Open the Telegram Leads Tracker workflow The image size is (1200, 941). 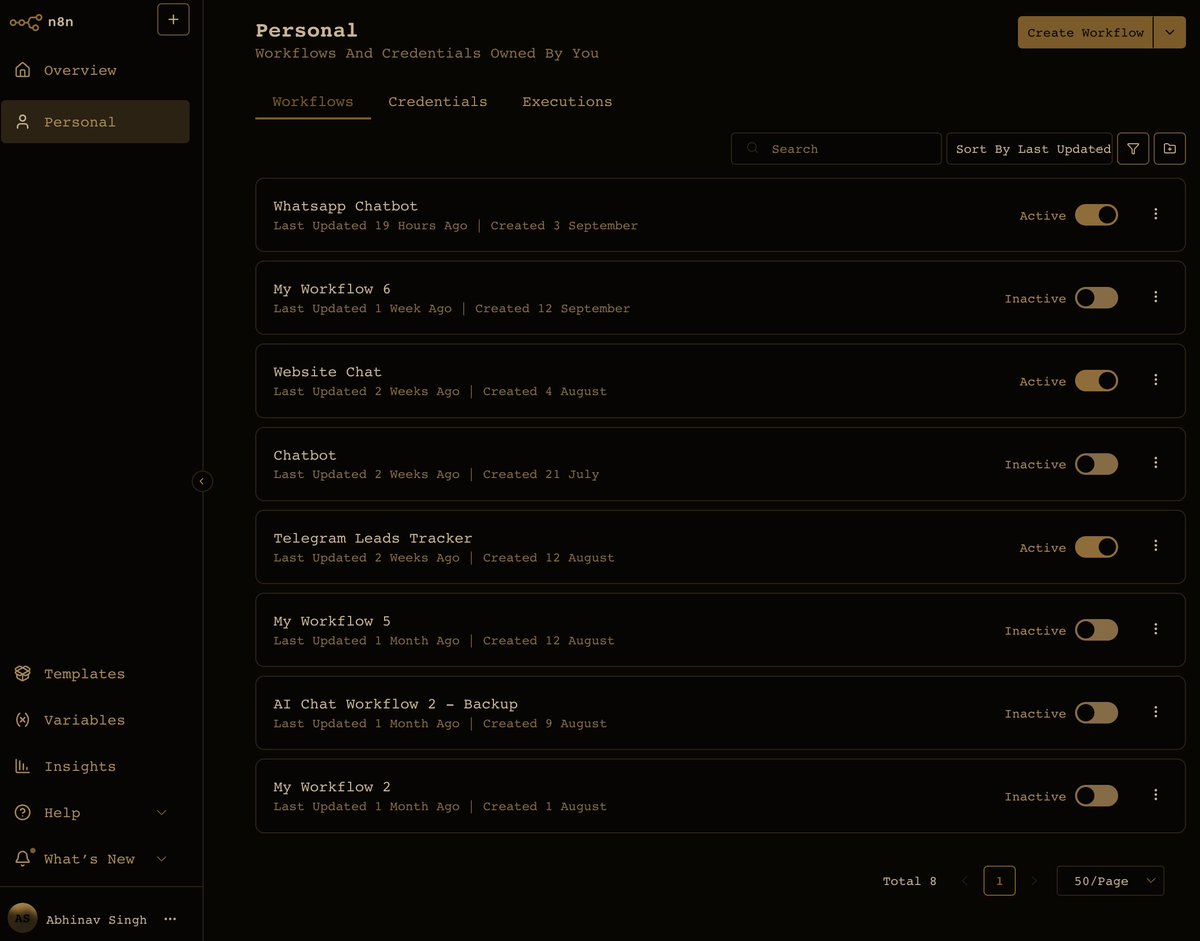pos(720,547)
